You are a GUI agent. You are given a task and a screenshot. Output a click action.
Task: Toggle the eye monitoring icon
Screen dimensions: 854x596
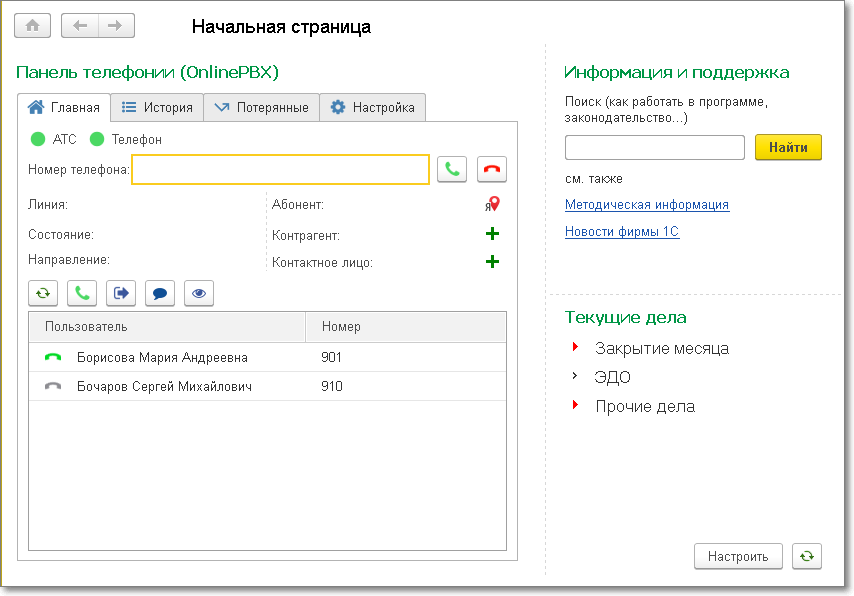point(199,293)
